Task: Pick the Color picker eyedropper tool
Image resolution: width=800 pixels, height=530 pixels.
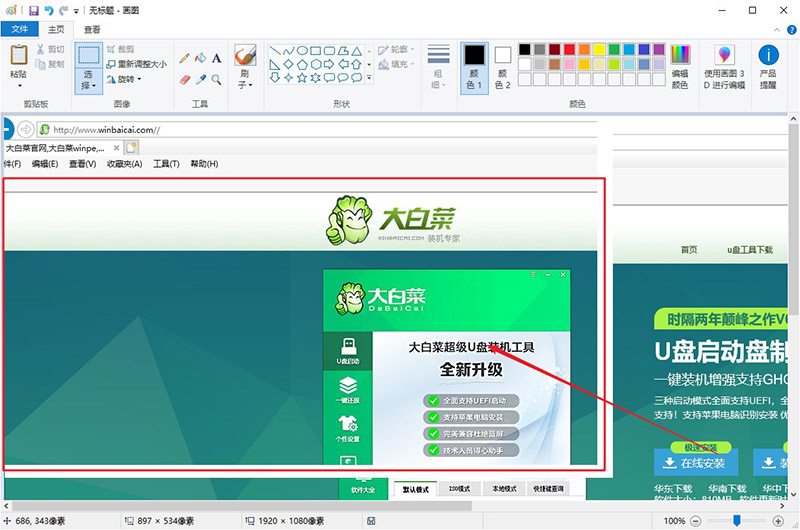Action: pyautogui.click(x=200, y=79)
